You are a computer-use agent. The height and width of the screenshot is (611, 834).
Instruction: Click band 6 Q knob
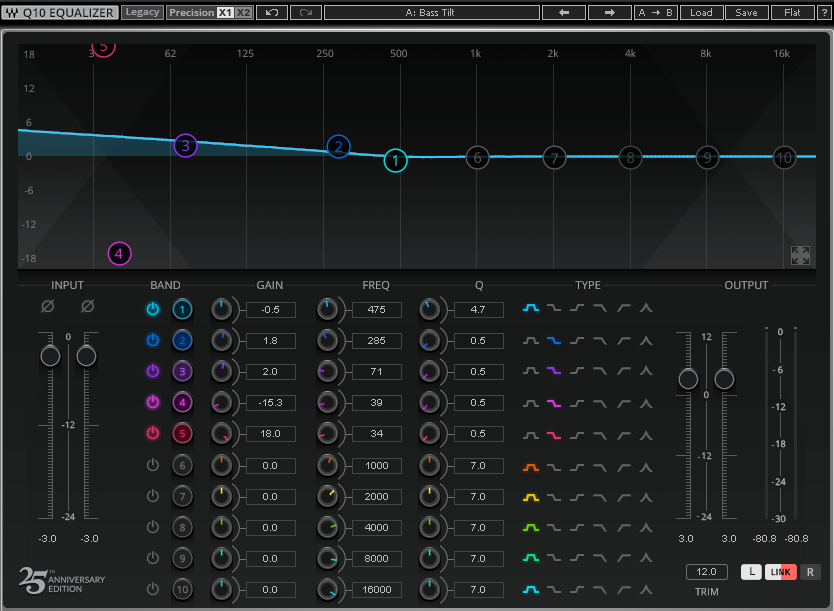click(x=429, y=465)
